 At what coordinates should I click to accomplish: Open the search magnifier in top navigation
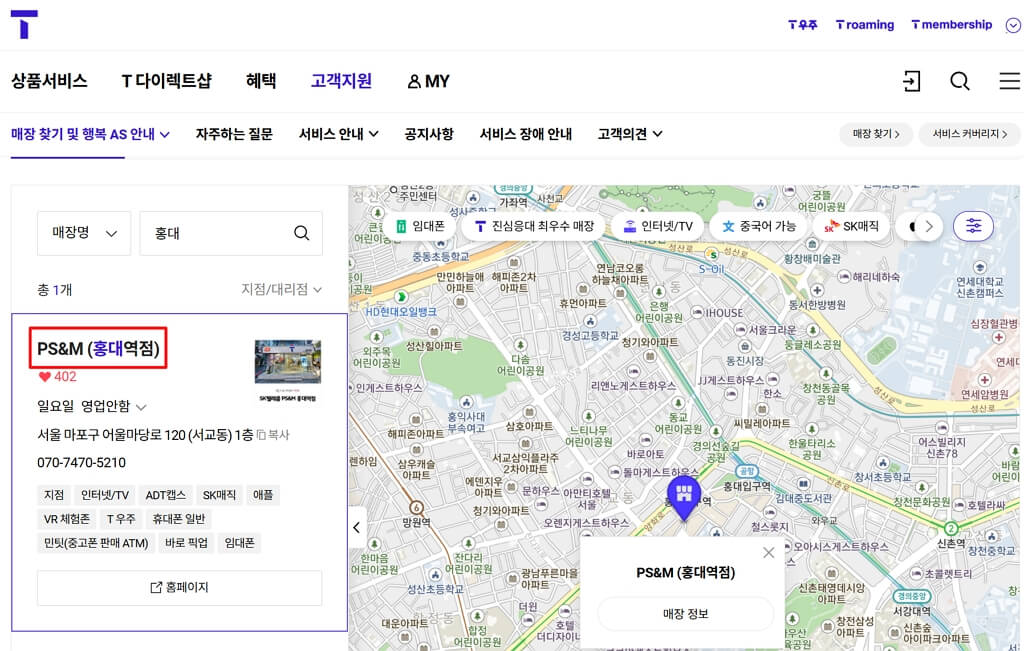point(960,81)
